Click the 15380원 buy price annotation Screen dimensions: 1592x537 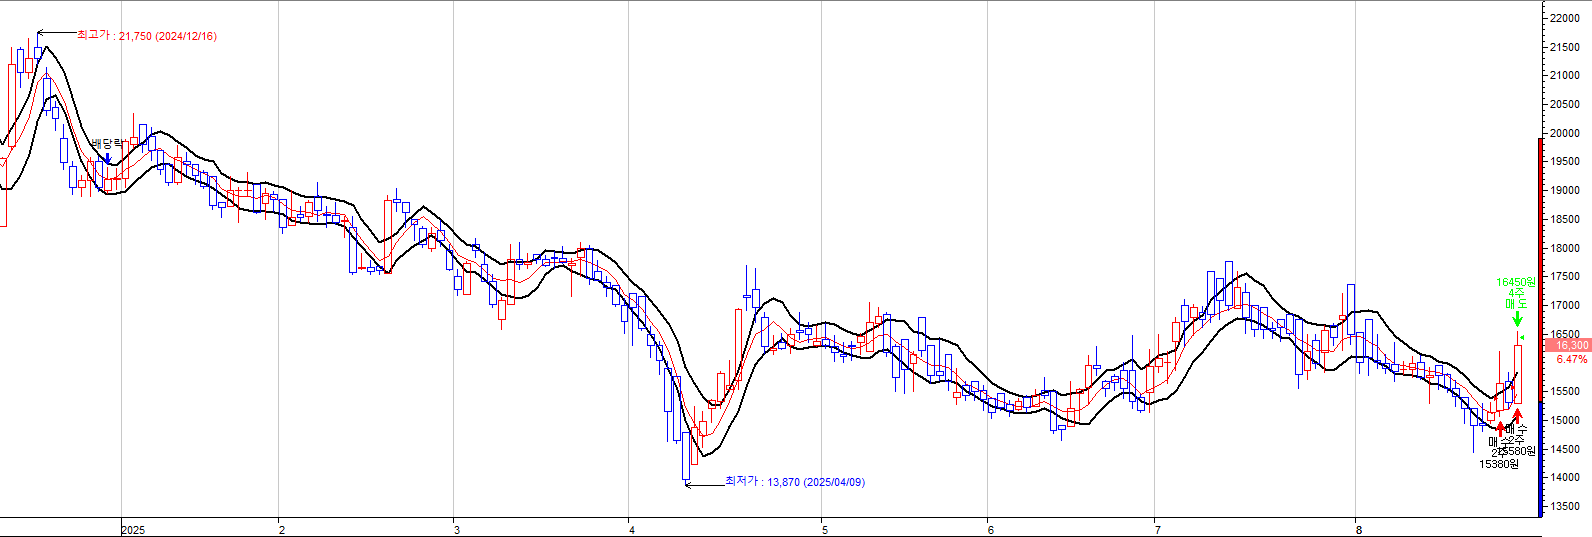click(1499, 464)
